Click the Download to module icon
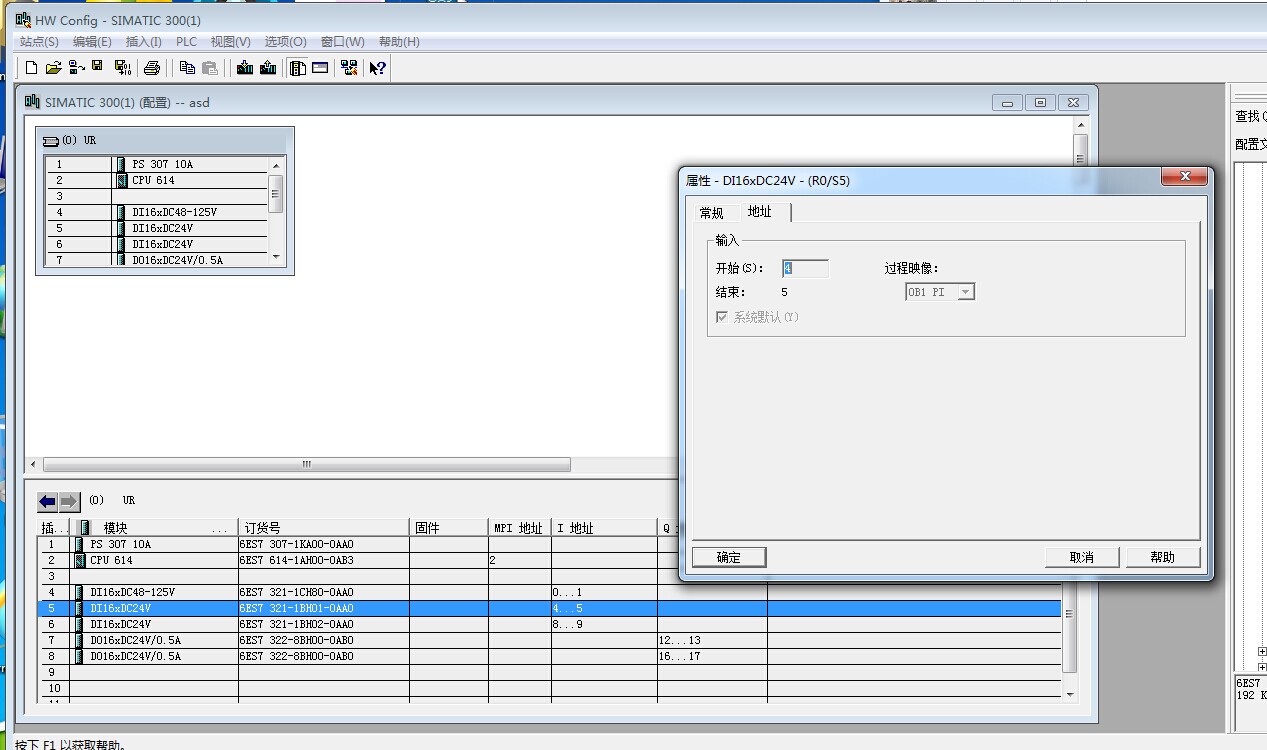This screenshot has height=750, width=1267. pyautogui.click(x=245, y=68)
